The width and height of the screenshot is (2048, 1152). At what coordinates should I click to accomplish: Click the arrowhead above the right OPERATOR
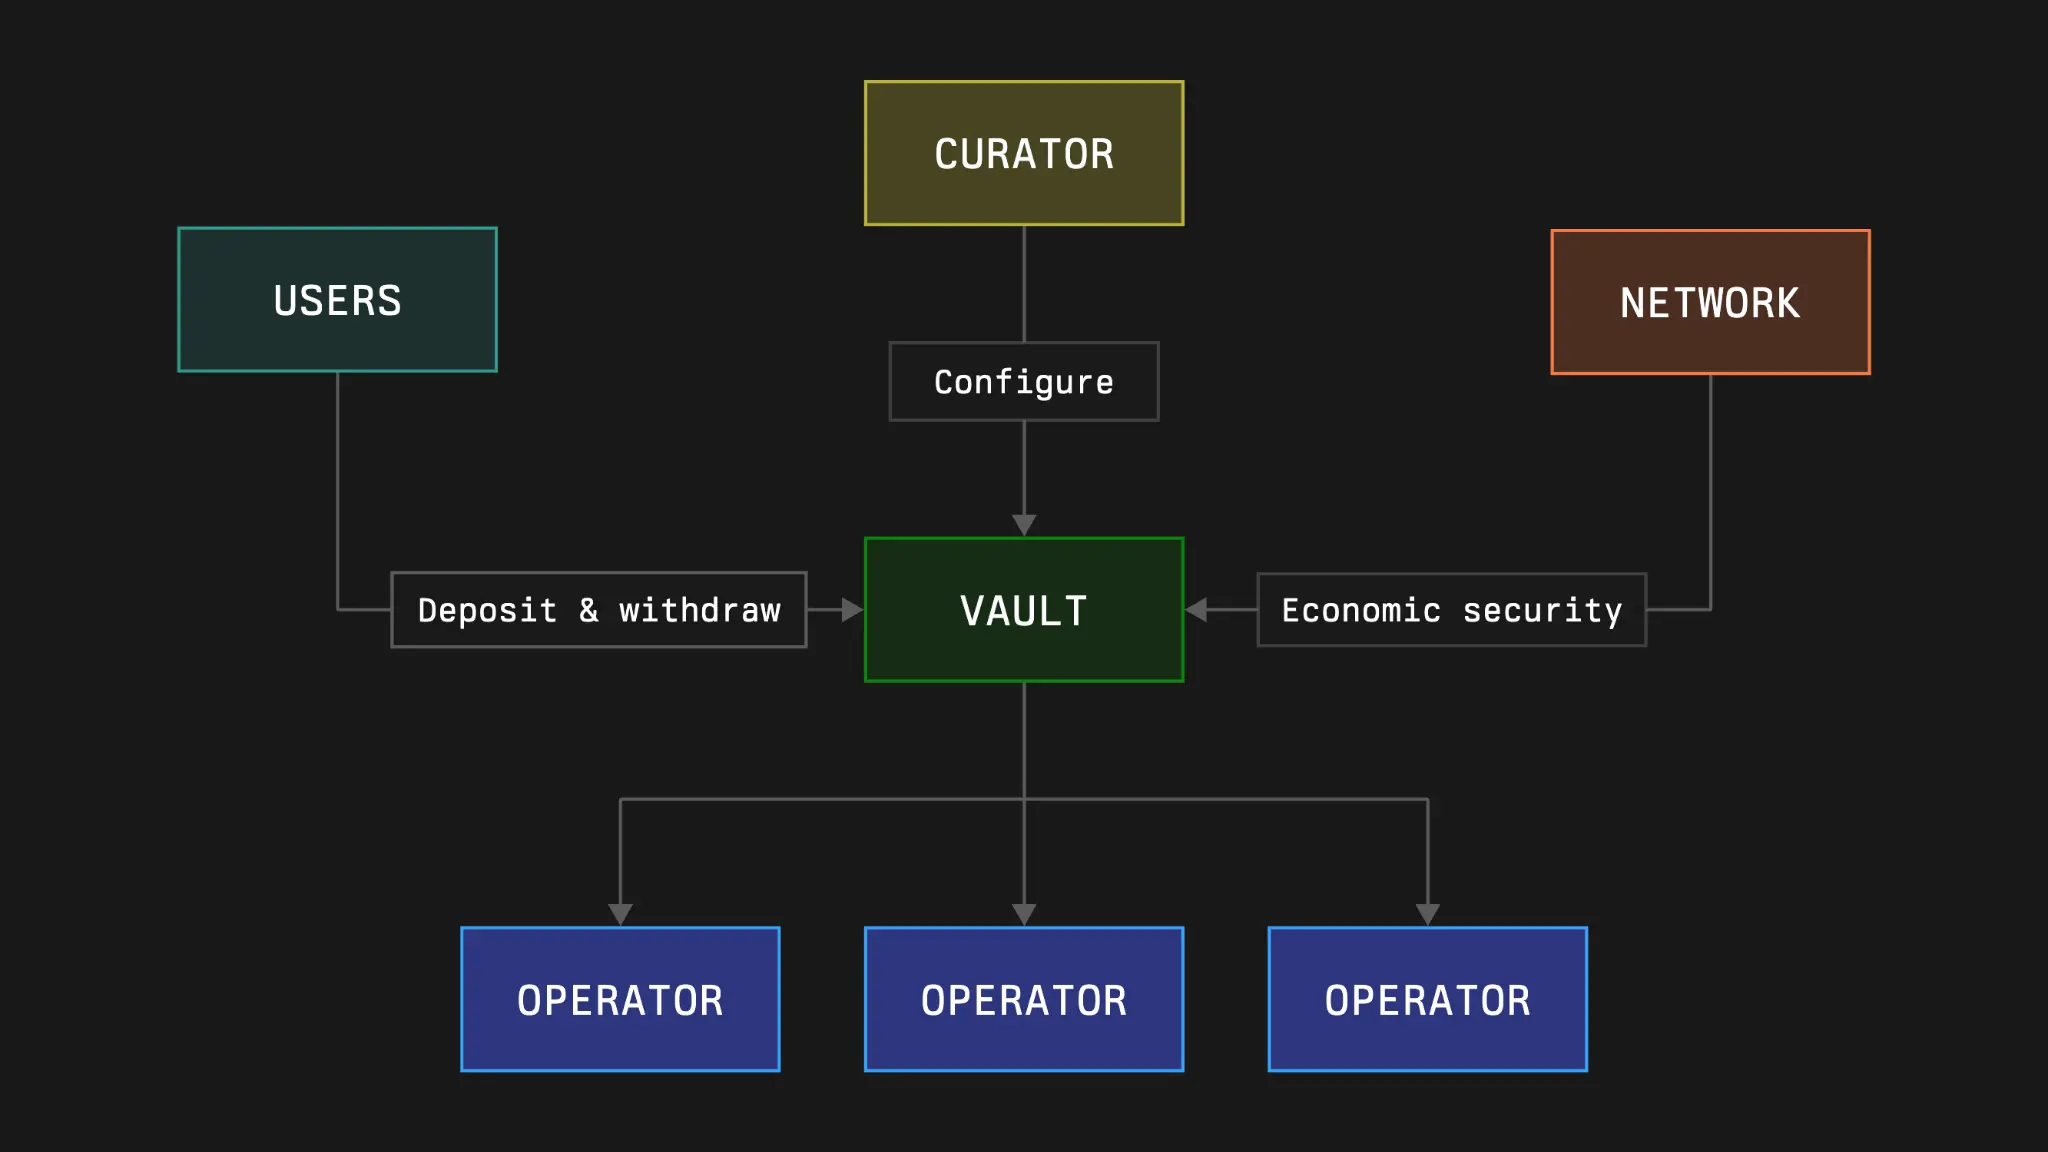pyautogui.click(x=1428, y=913)
